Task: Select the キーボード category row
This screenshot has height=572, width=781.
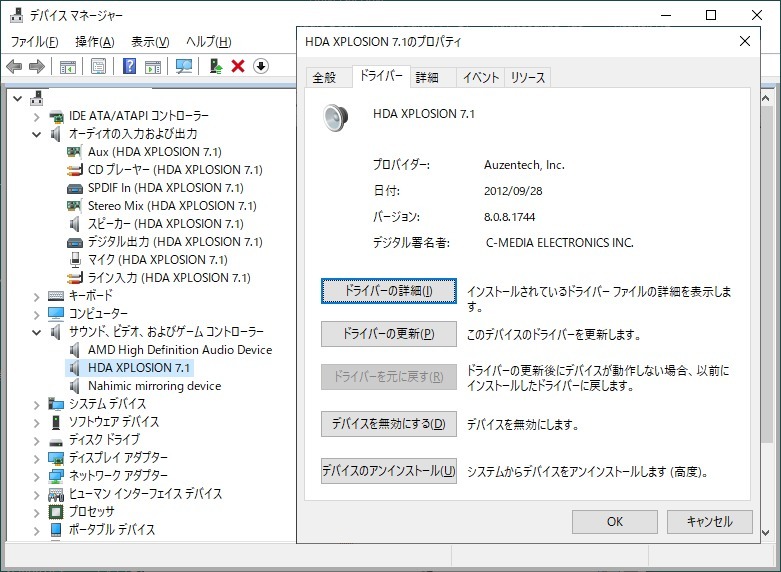Action: coord(81,296)
